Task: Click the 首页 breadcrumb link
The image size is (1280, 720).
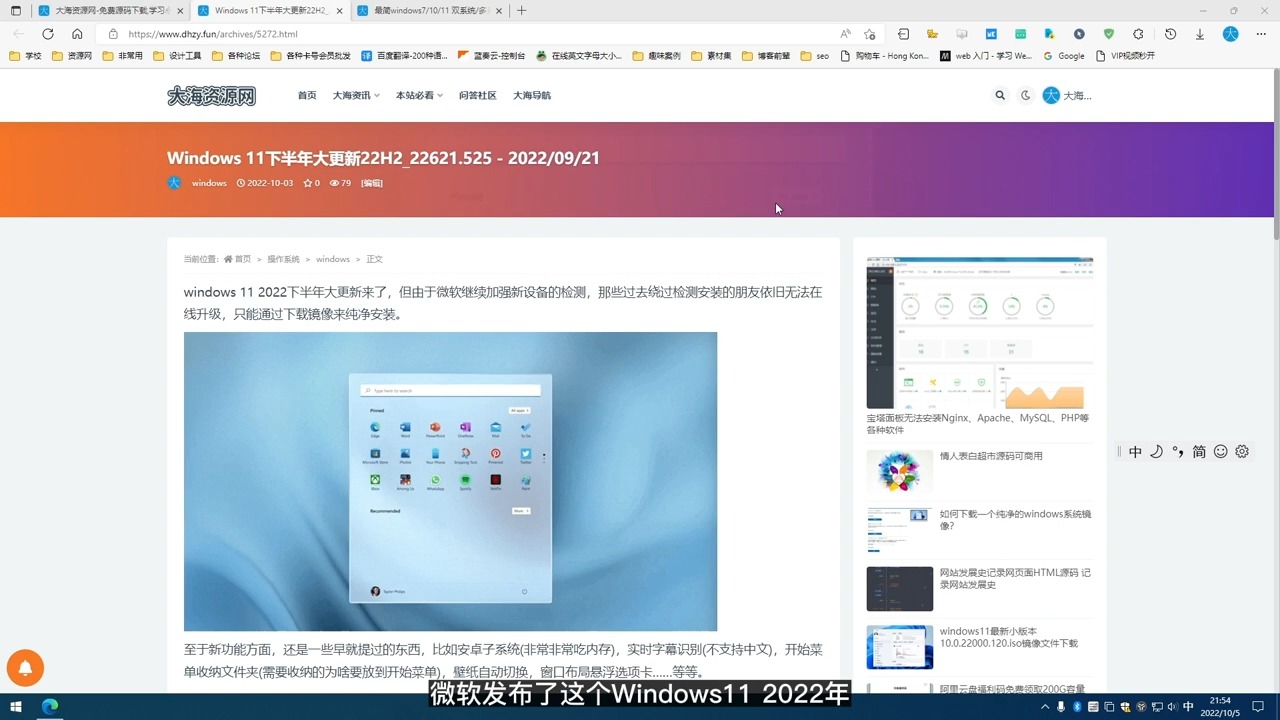Action: 243,259
